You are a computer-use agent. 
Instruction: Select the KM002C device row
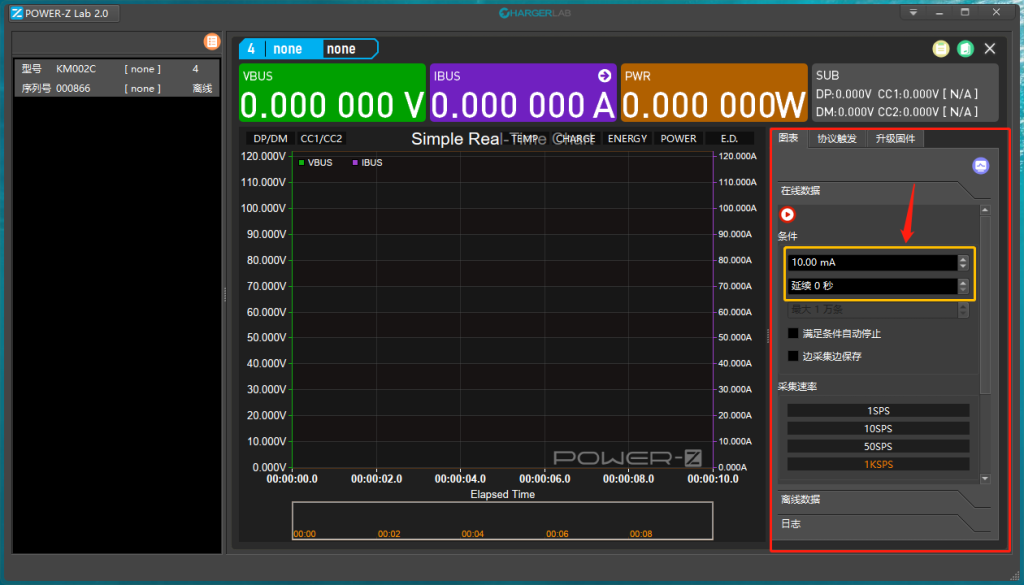117,69
